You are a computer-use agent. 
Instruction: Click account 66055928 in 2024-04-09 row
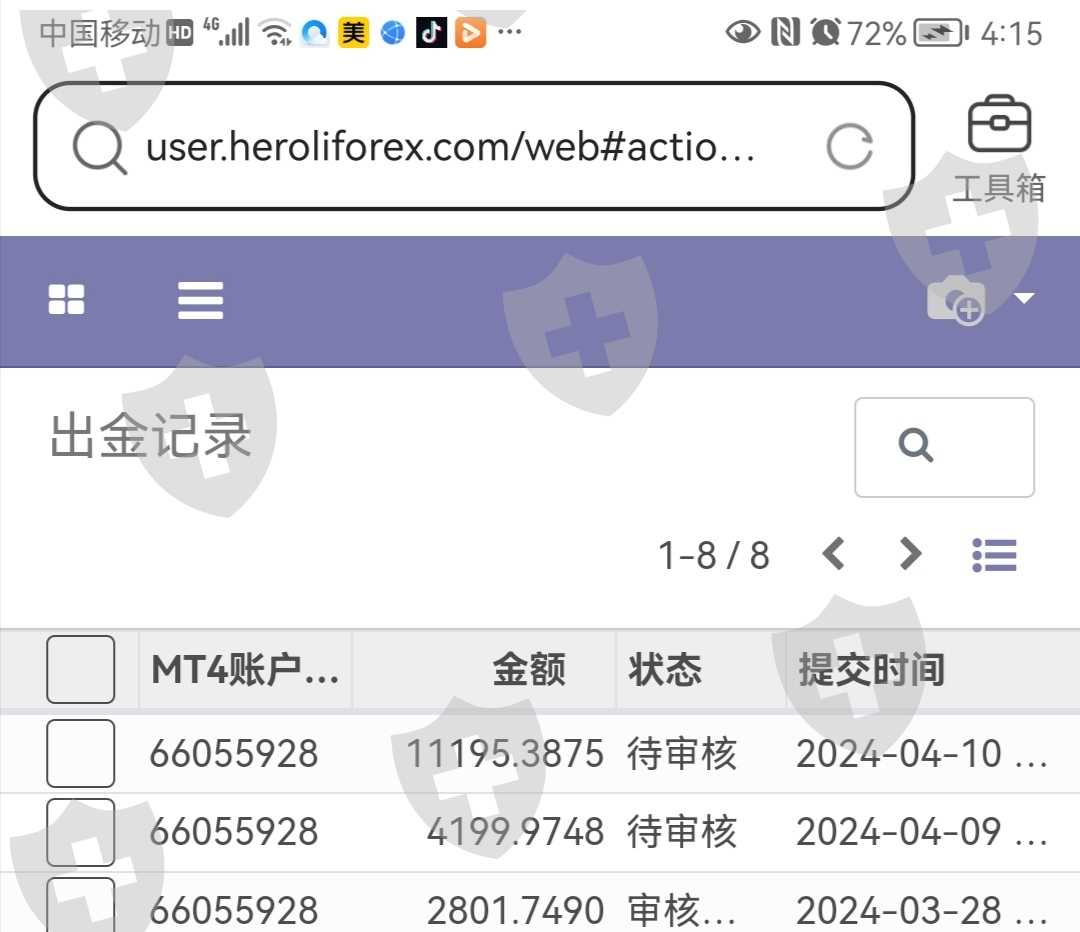click(x=233, y=832)
